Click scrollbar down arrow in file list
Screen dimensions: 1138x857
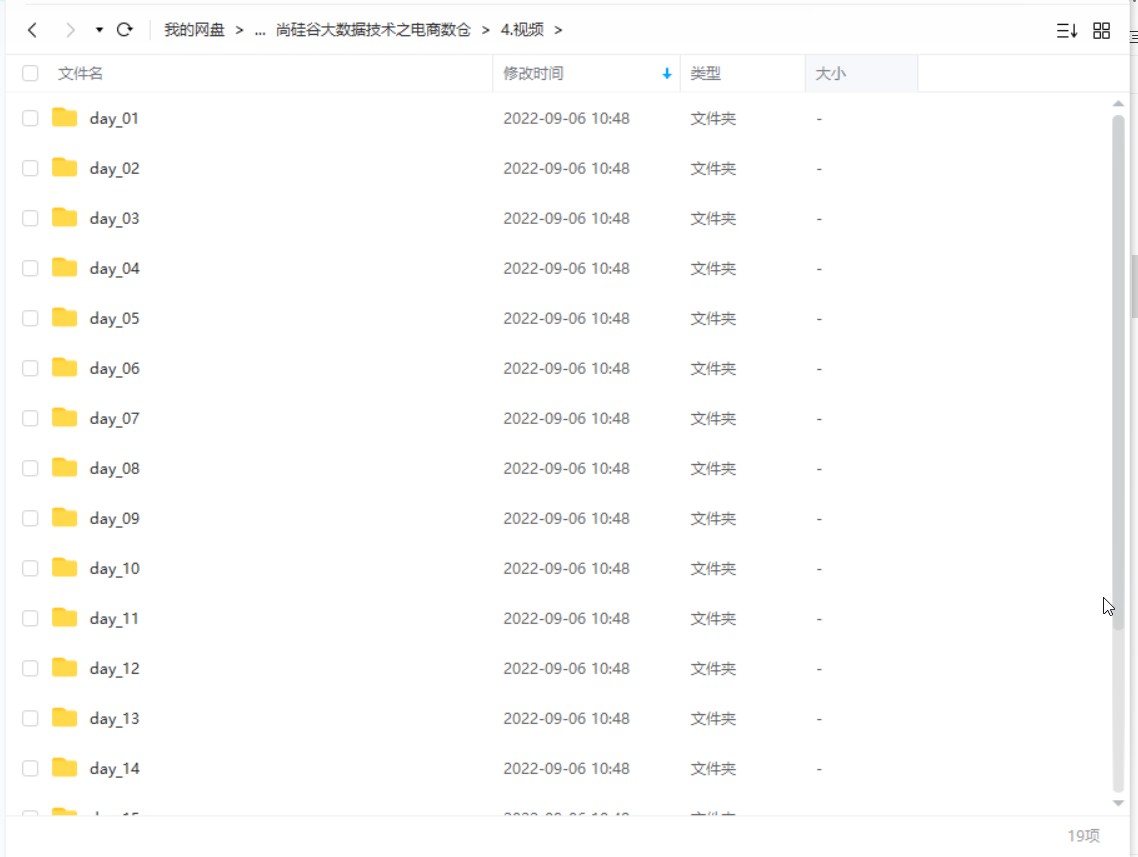1118,803
